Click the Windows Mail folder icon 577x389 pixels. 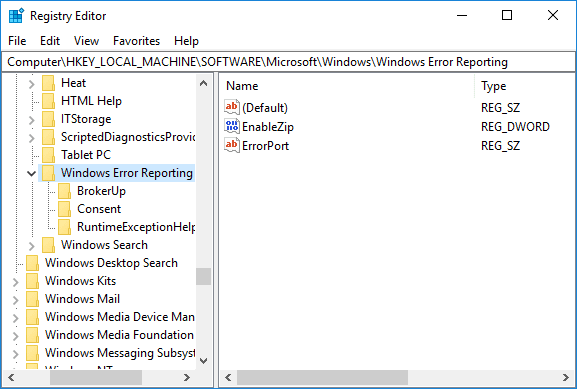32,299
